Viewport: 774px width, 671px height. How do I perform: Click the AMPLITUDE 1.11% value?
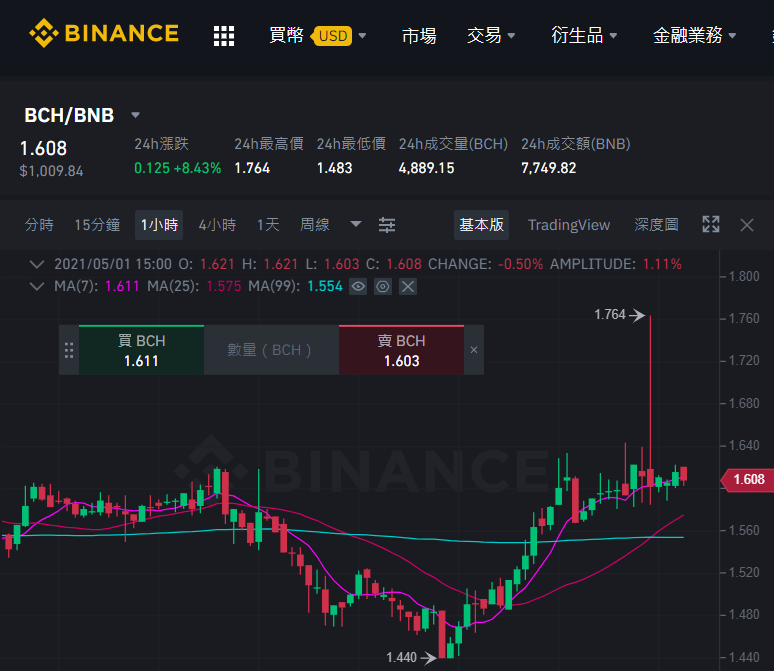pyautogui.click(x=662, y=264)
